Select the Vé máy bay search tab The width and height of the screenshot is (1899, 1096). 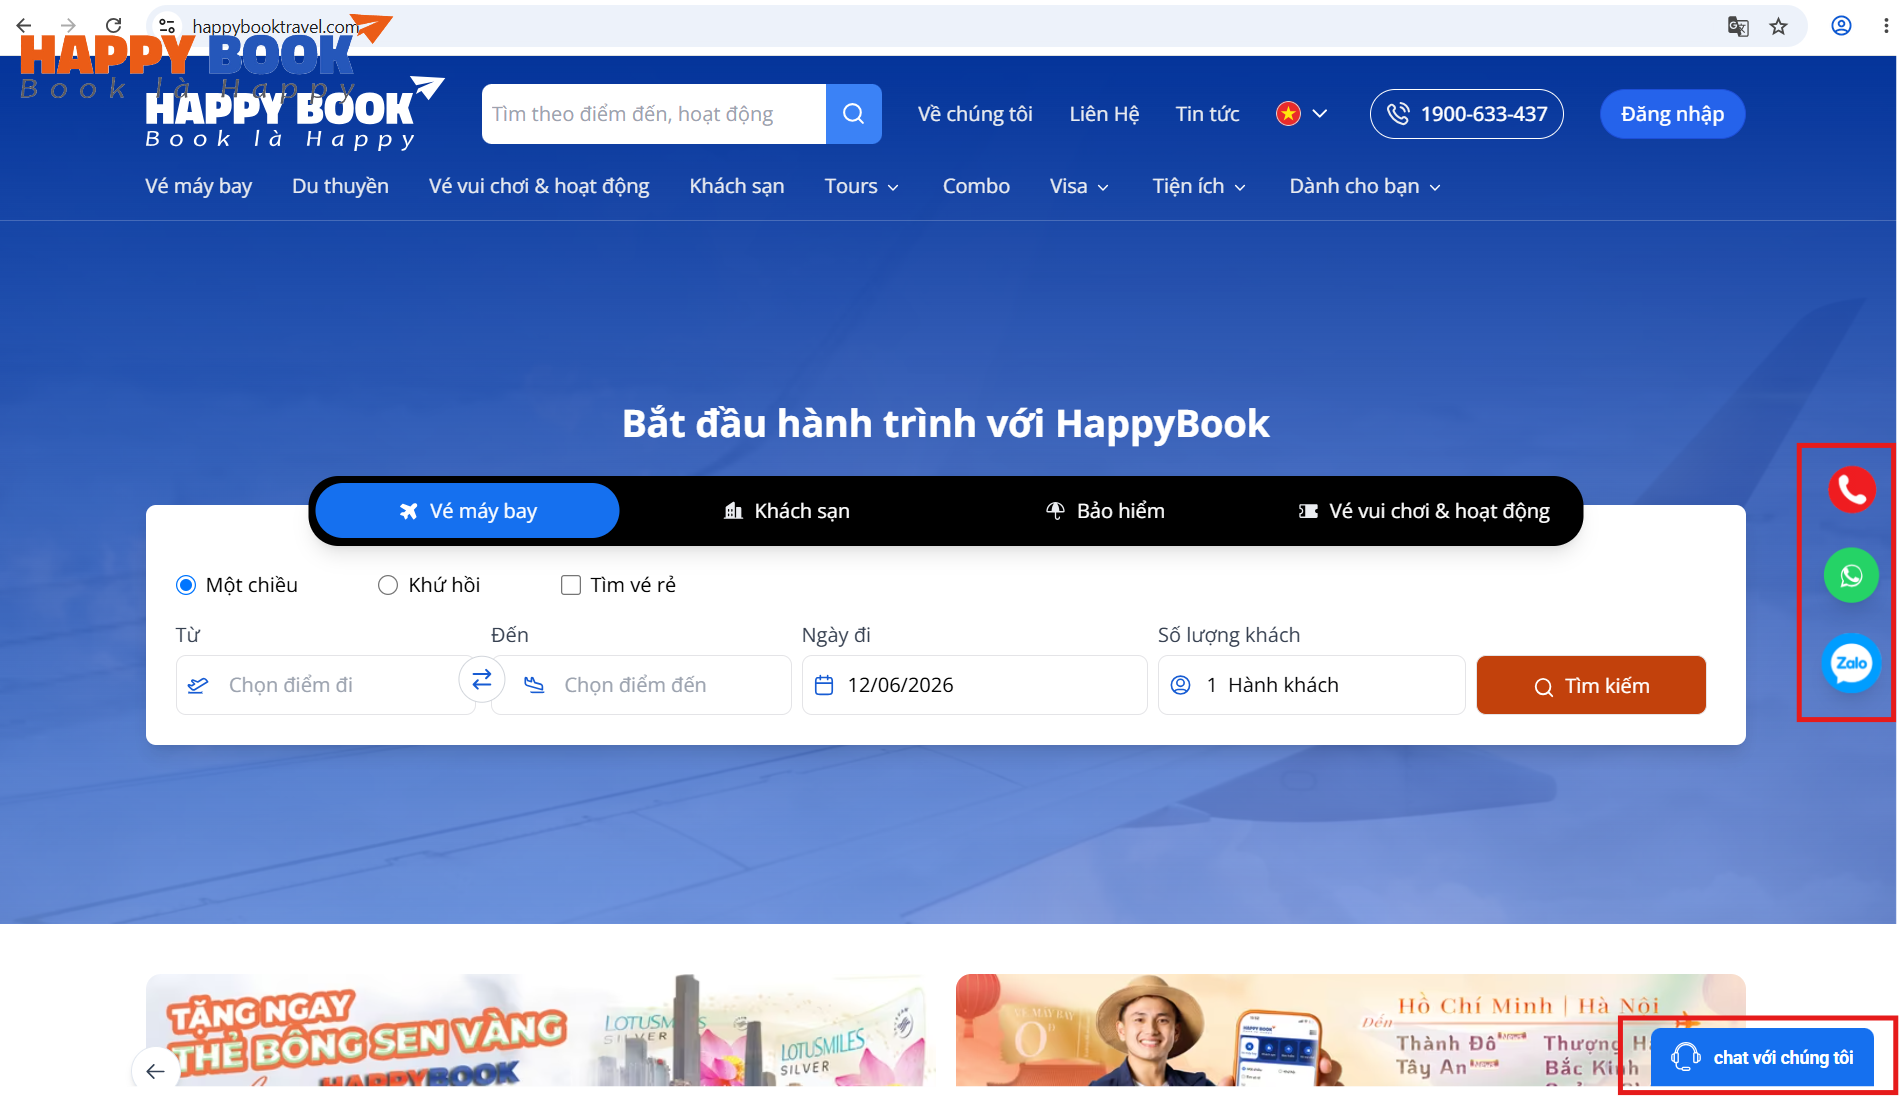click(468, 511)
